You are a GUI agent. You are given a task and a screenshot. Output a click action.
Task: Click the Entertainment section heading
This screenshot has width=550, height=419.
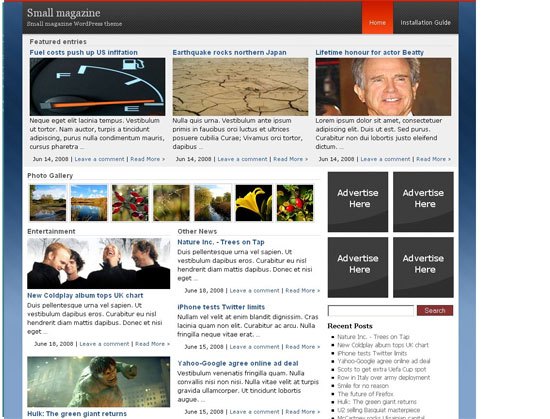point(51,231)
